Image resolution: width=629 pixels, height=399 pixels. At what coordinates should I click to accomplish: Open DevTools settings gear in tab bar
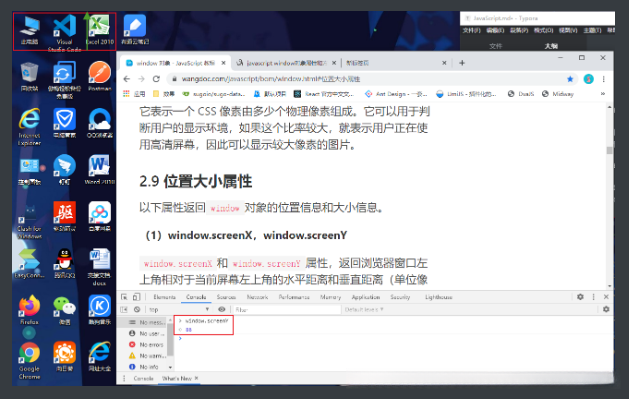[580, 297]
